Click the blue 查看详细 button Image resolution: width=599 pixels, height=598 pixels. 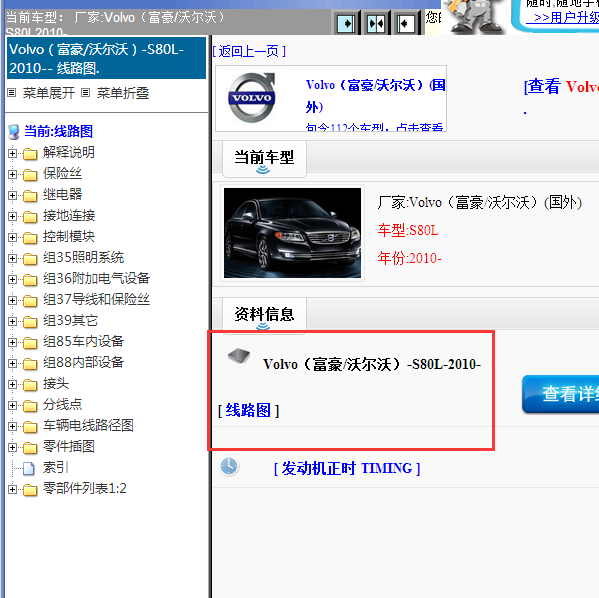tap(560, 394)
